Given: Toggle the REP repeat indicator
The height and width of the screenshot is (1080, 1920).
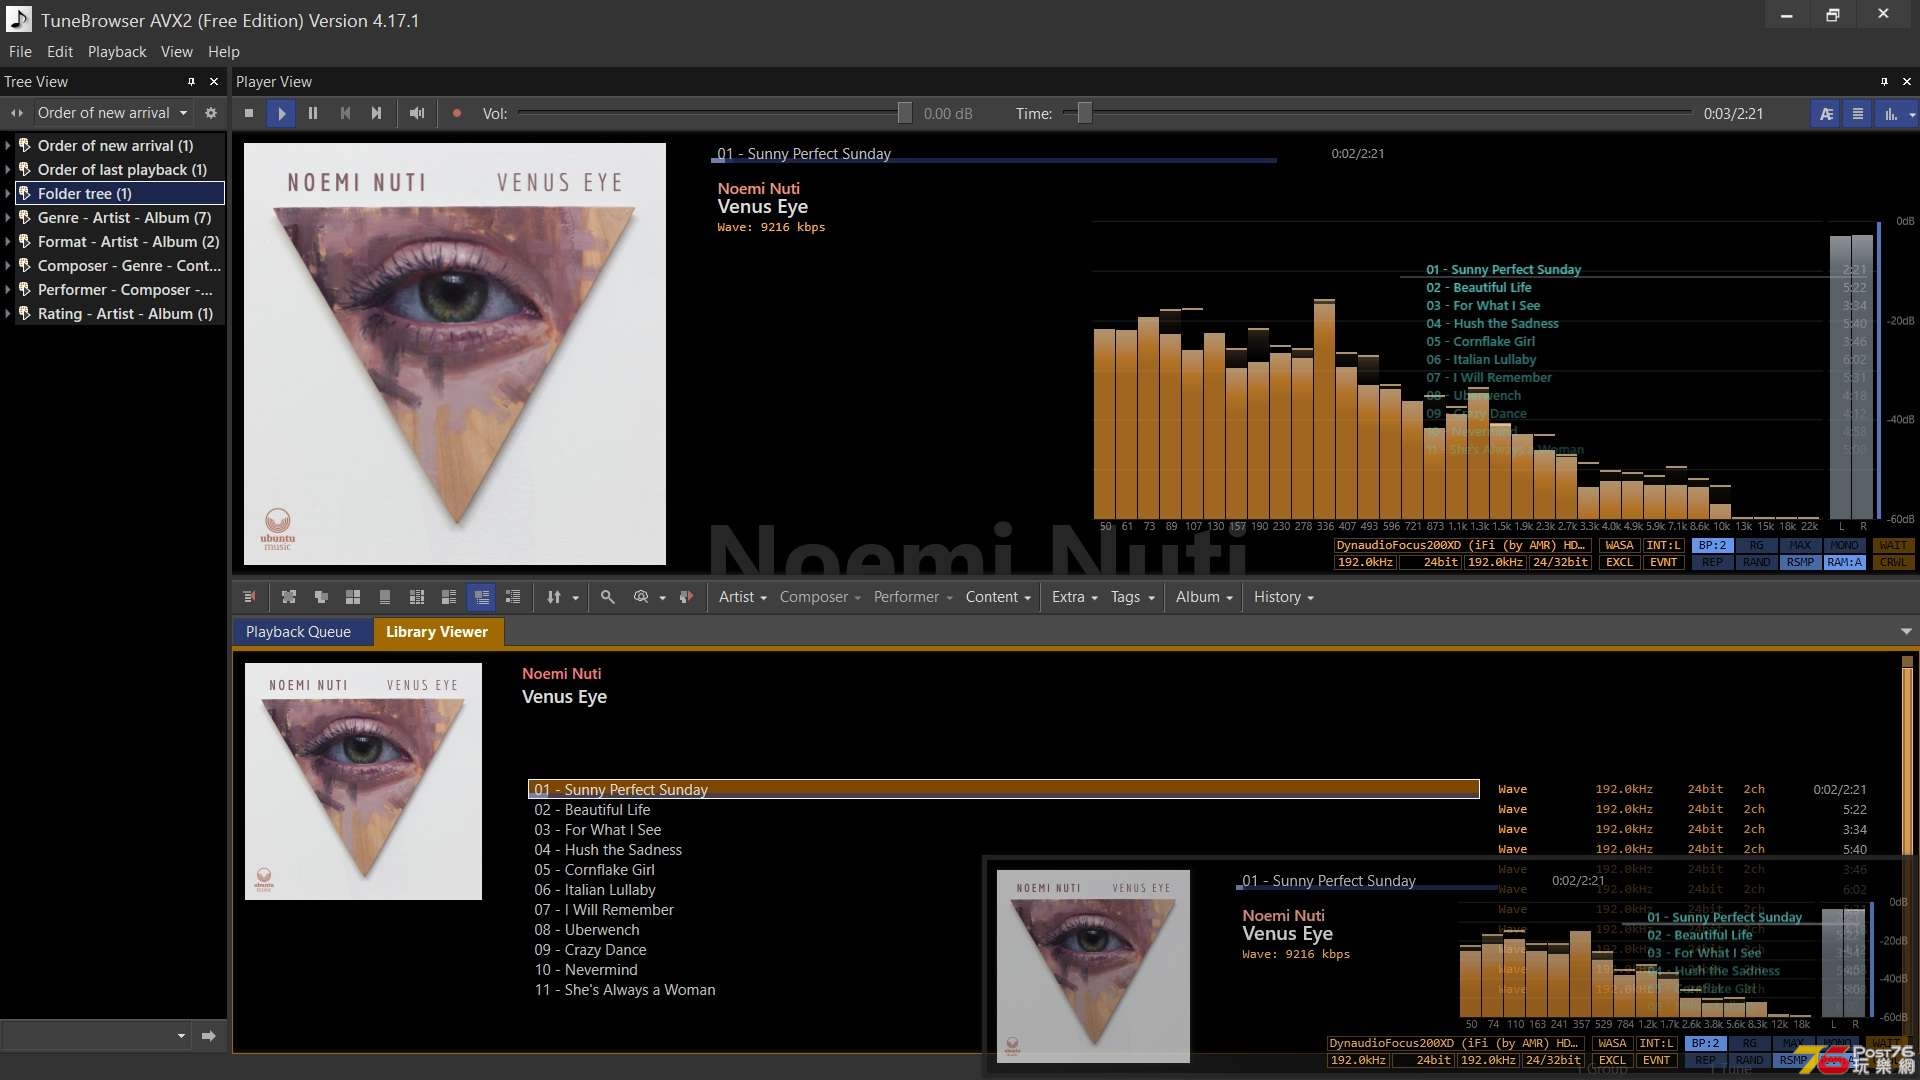Looking at the screenshot, I should click(1713, 562).
